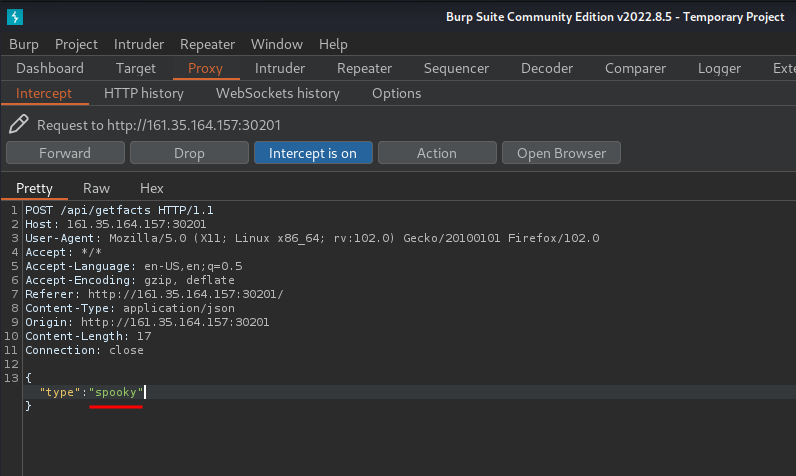Toggle the Intercept is on button
The height and width of the screenshot is (476, 796).
(313, 153)
